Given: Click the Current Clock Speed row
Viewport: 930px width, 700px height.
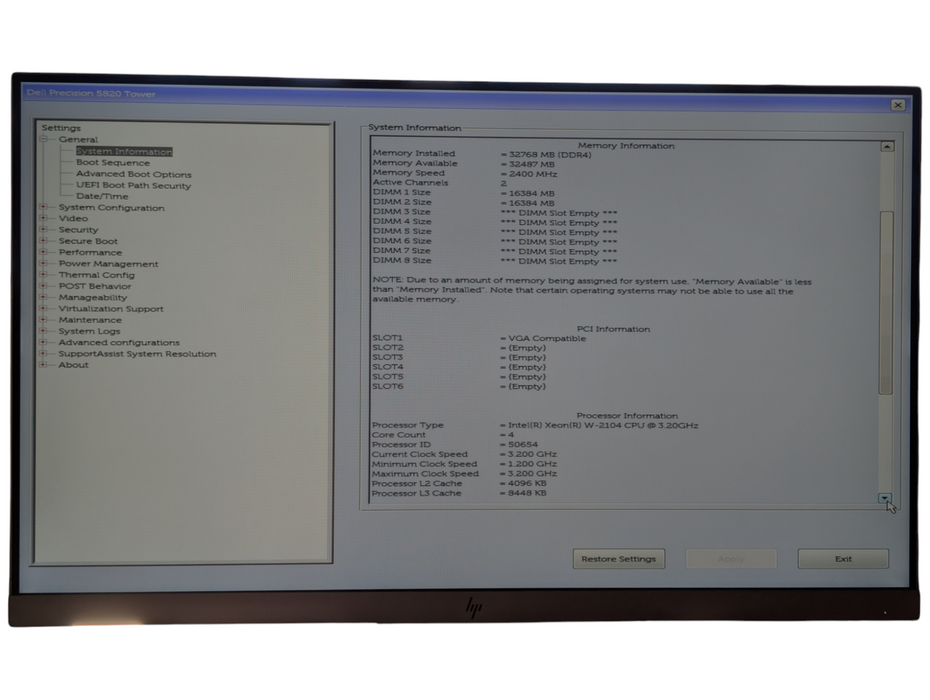Looking at the screenshot, I should coord(464,454).
